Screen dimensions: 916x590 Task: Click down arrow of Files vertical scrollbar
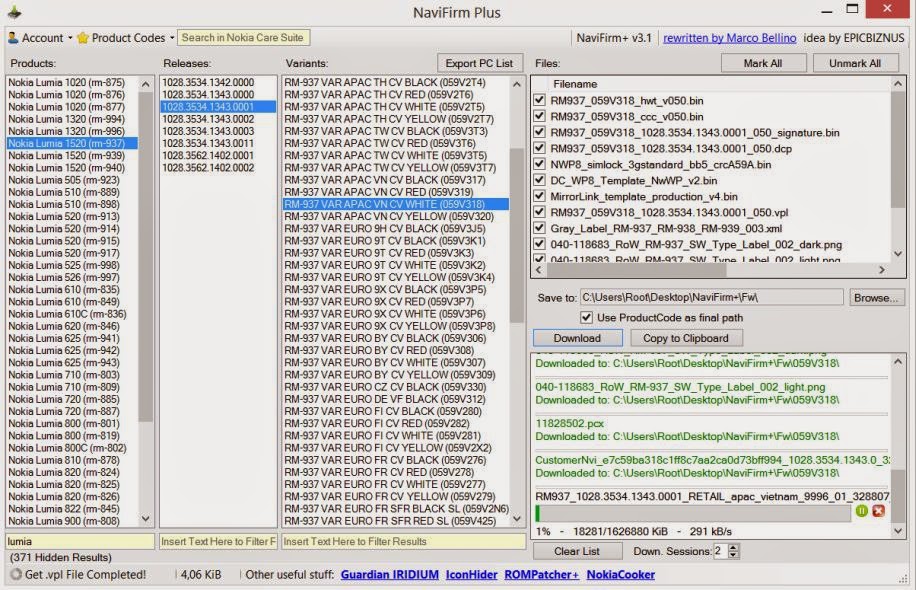coord(898,254)
